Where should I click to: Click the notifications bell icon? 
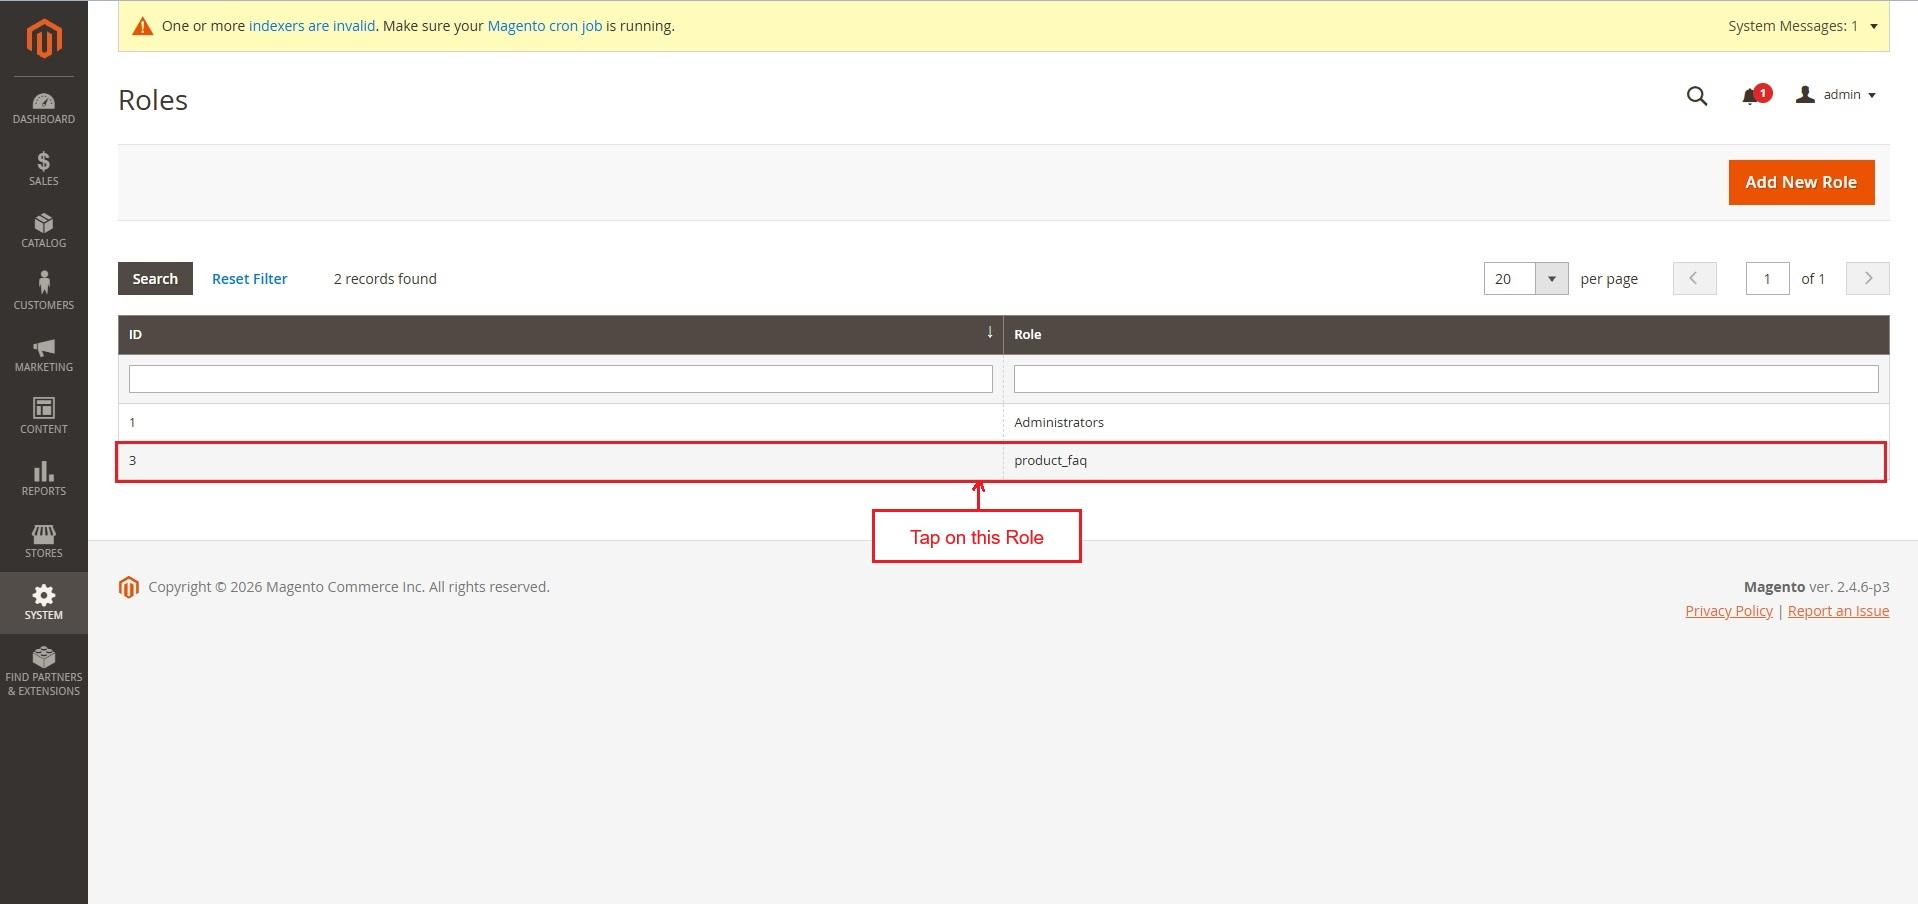coord(1750,96)
